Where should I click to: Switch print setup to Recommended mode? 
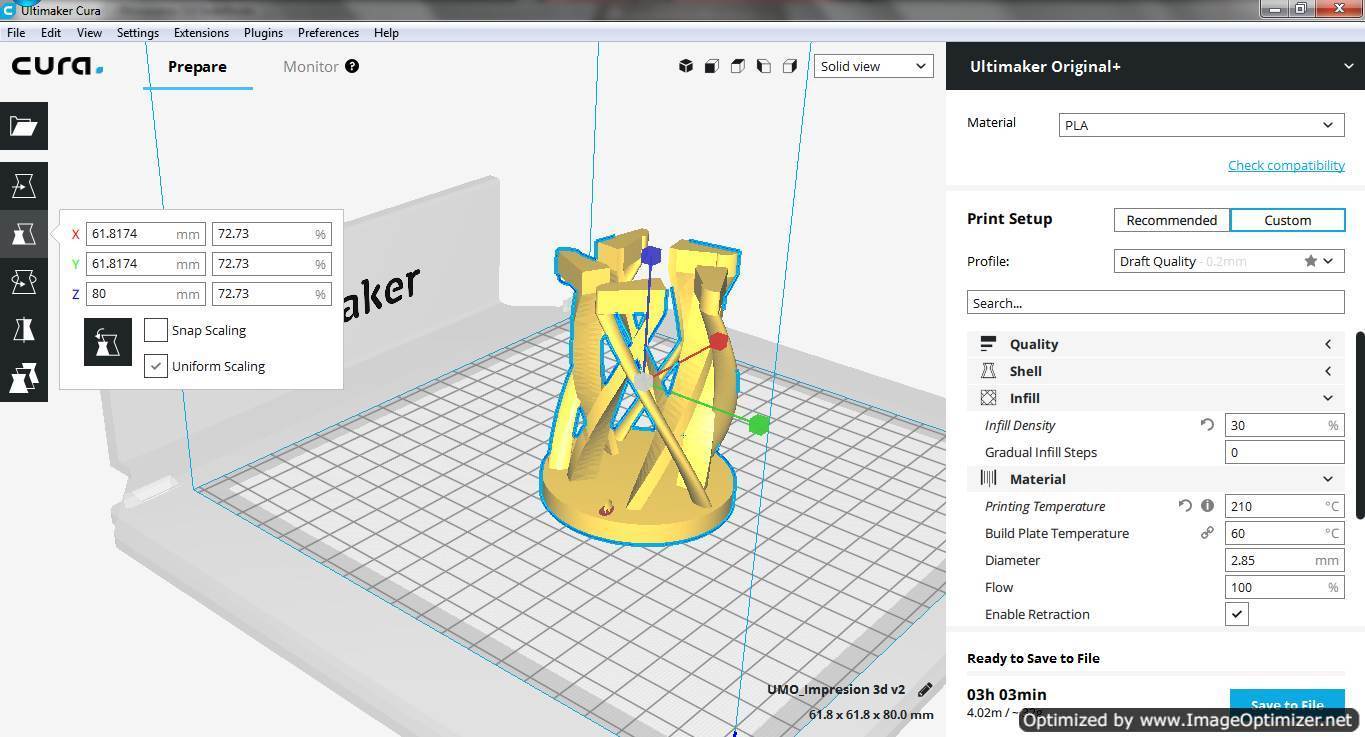pos(1171,220)
